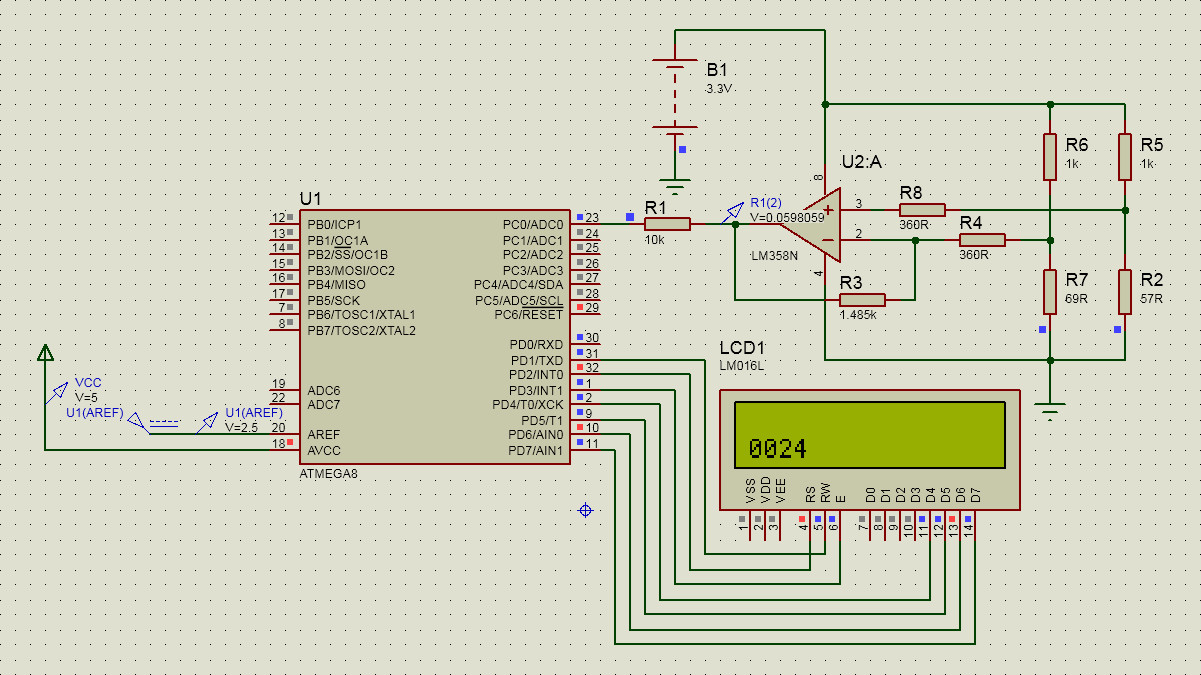Click the R2 57R resistor
1201x675 pixels.
coord(1125,291)
